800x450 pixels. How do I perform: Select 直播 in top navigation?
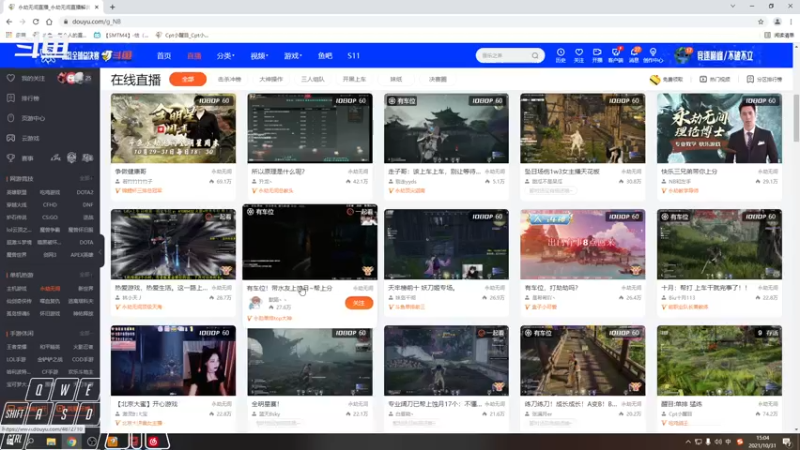point(194,56)
